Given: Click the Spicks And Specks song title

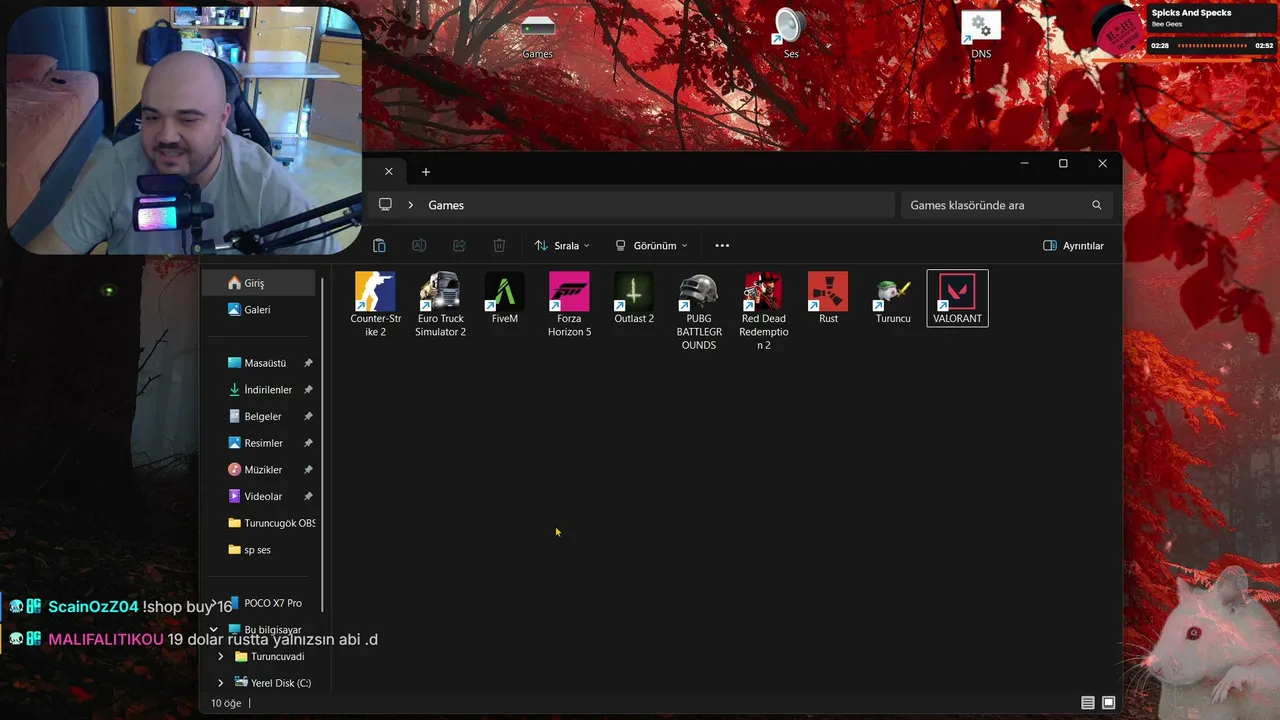Looking at the screenshot, I should pyautogui.click(x=1191, y=13).
